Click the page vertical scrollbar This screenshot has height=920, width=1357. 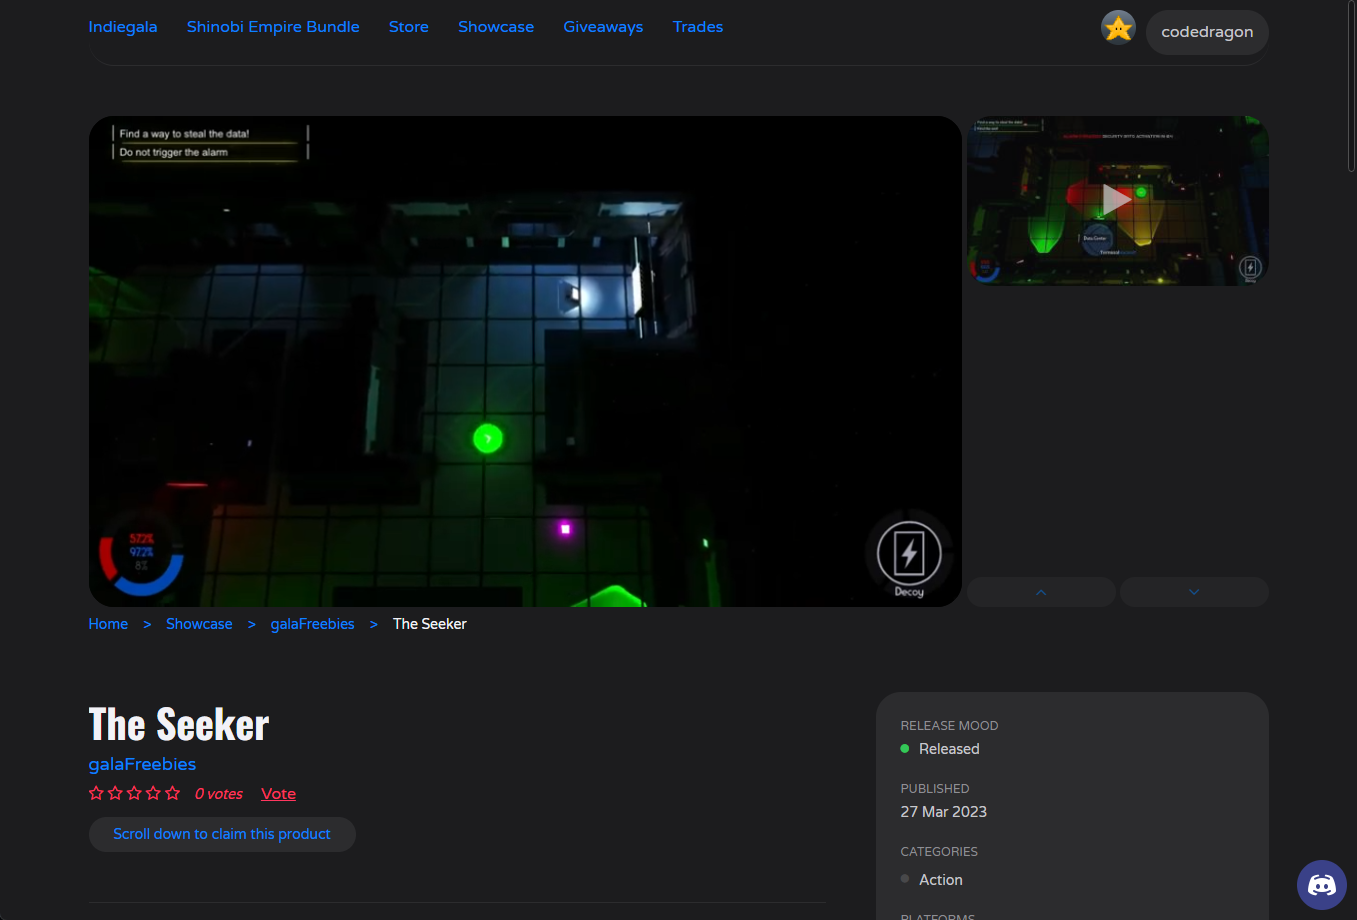pos(1351,87)
